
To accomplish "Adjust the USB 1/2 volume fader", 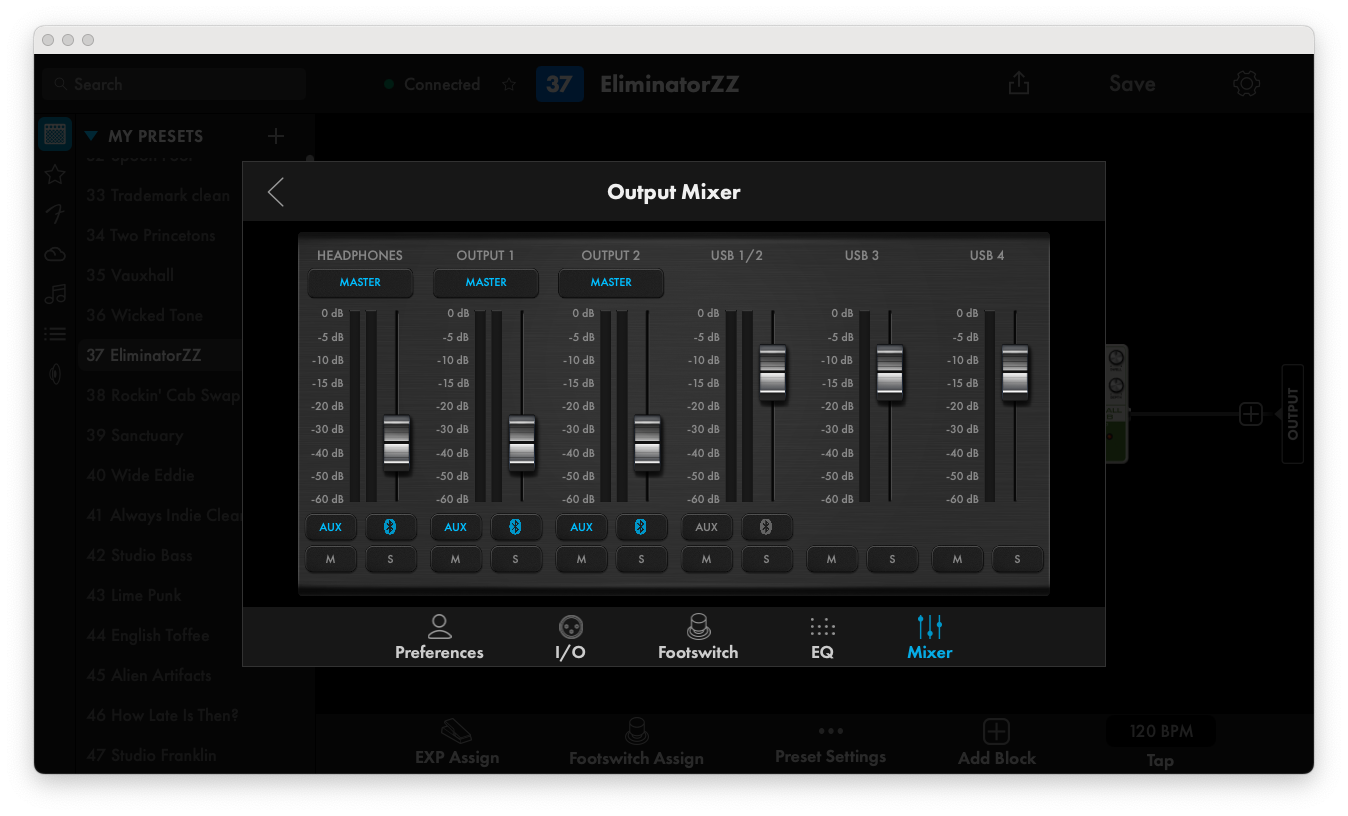I will (772, 371).
